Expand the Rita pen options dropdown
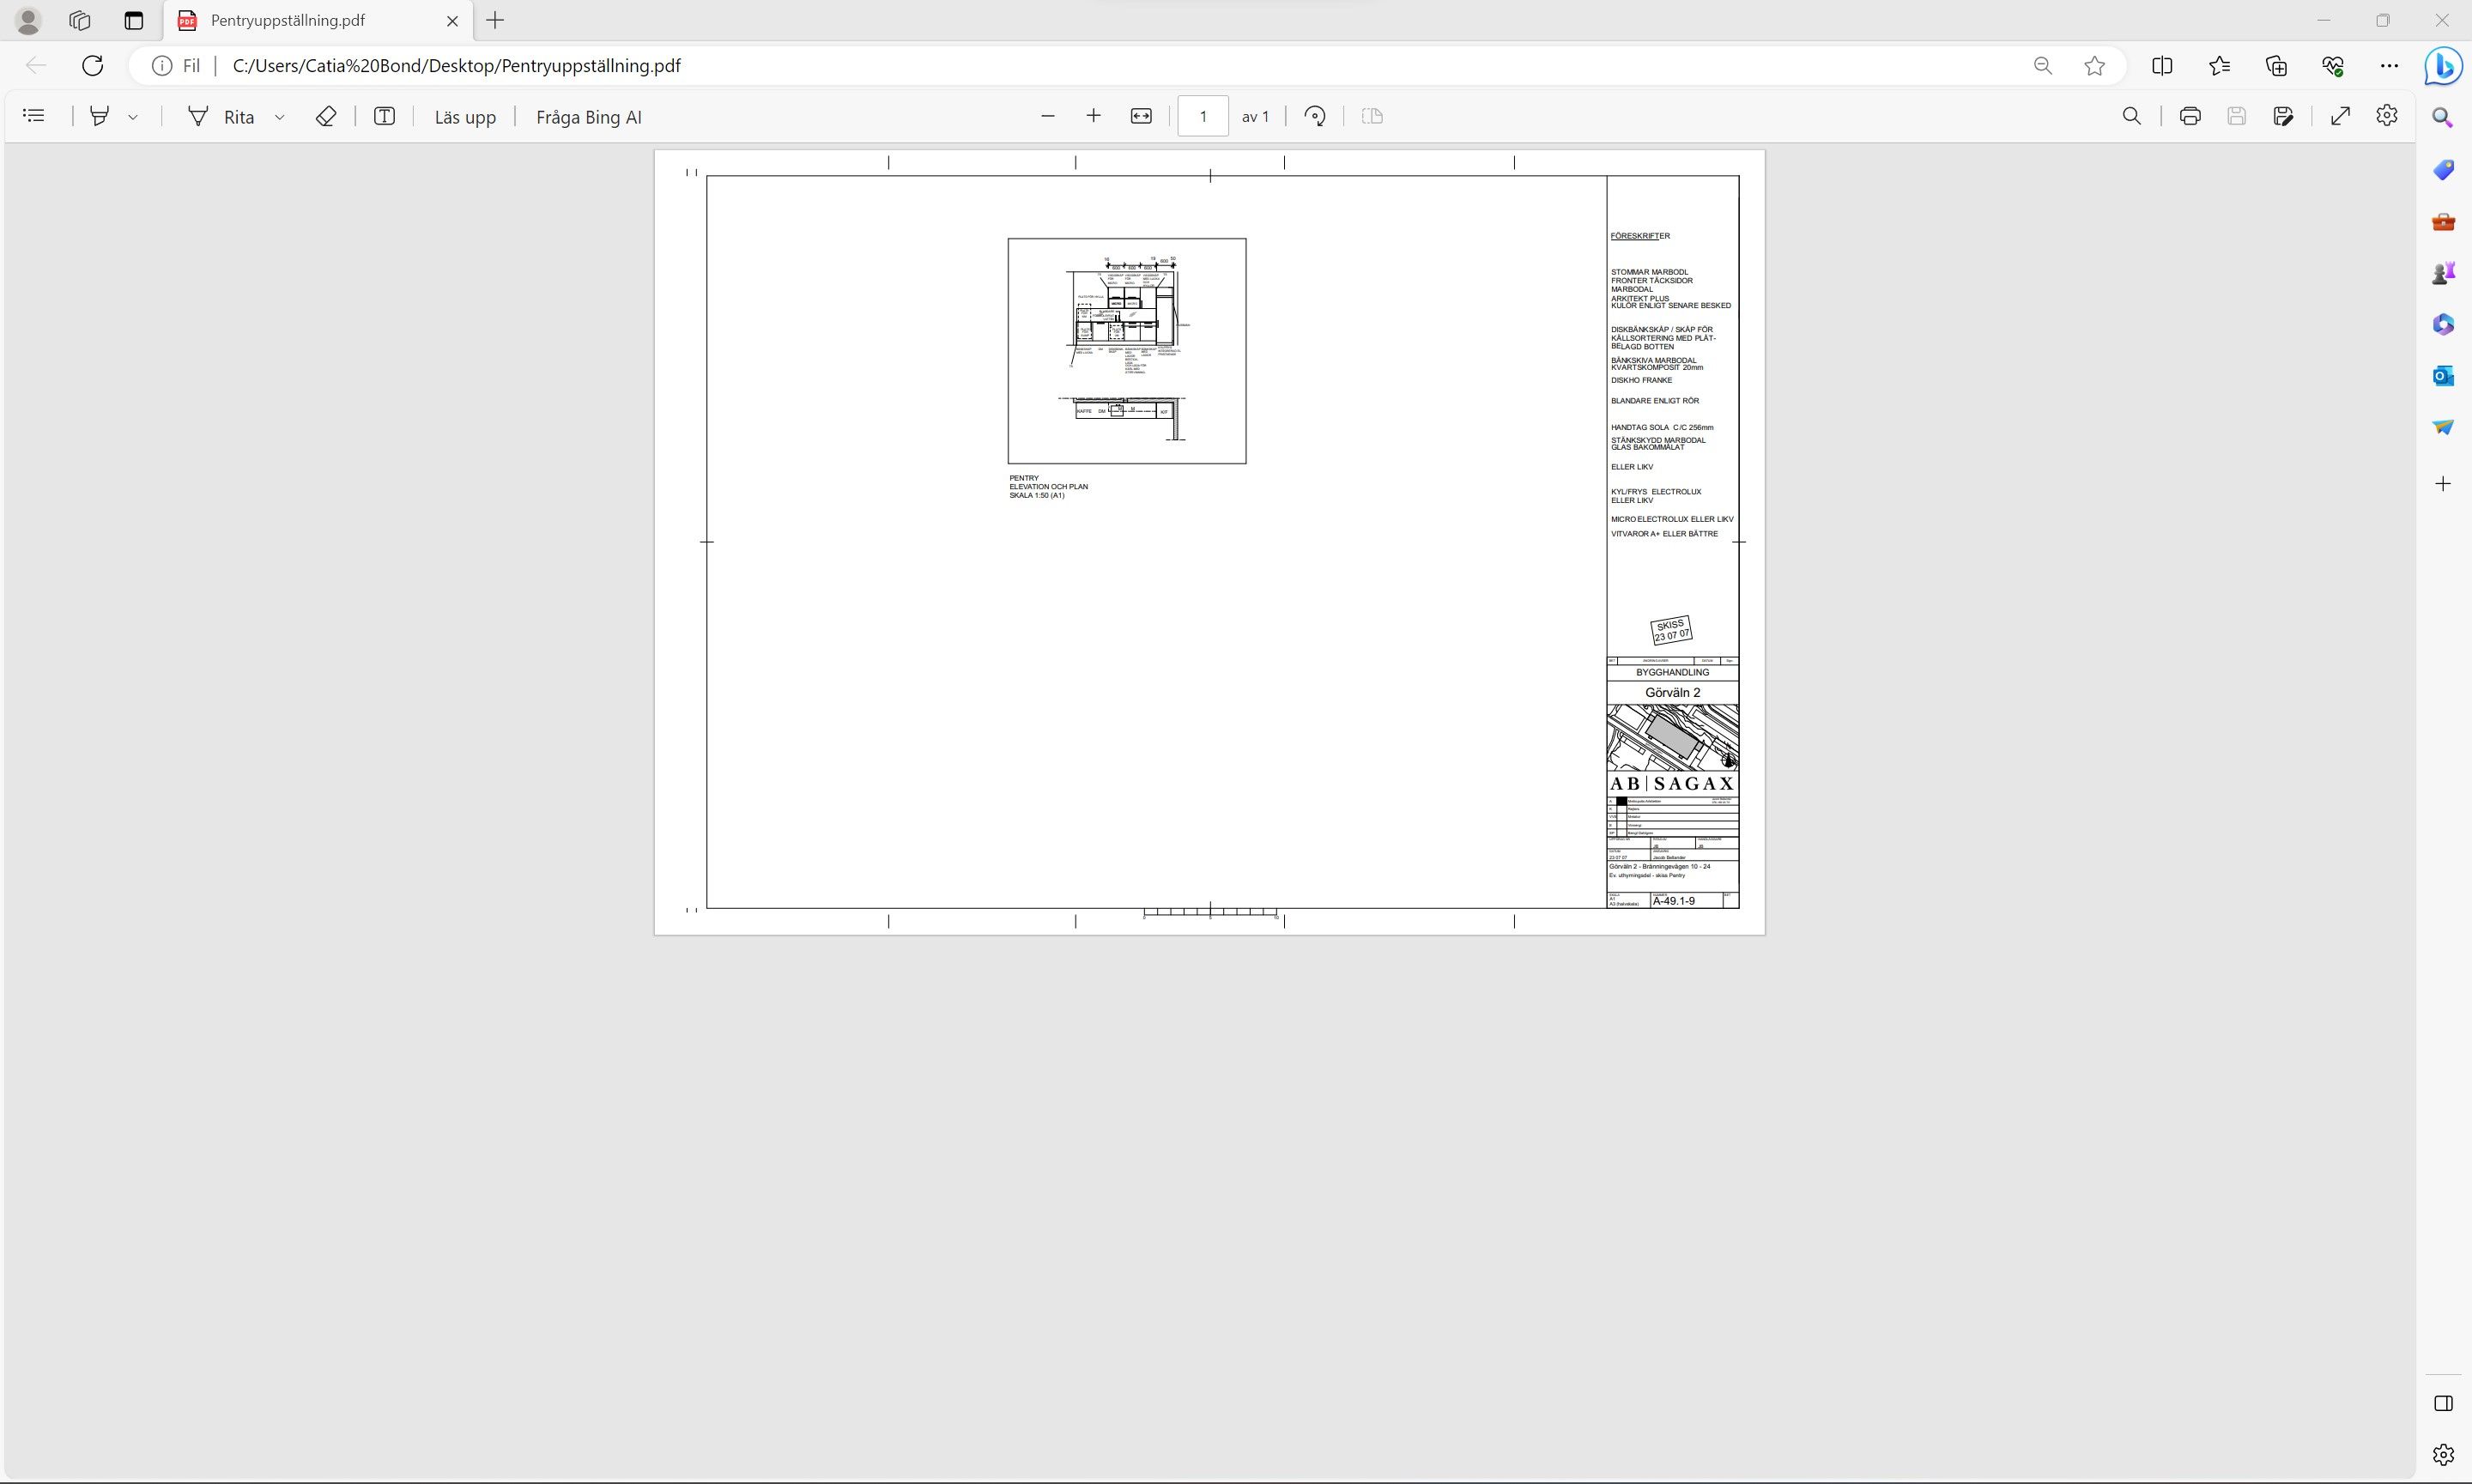The width and height of the screenshot is (2472, 1484). pyautogui.click(x=280, y=117)
